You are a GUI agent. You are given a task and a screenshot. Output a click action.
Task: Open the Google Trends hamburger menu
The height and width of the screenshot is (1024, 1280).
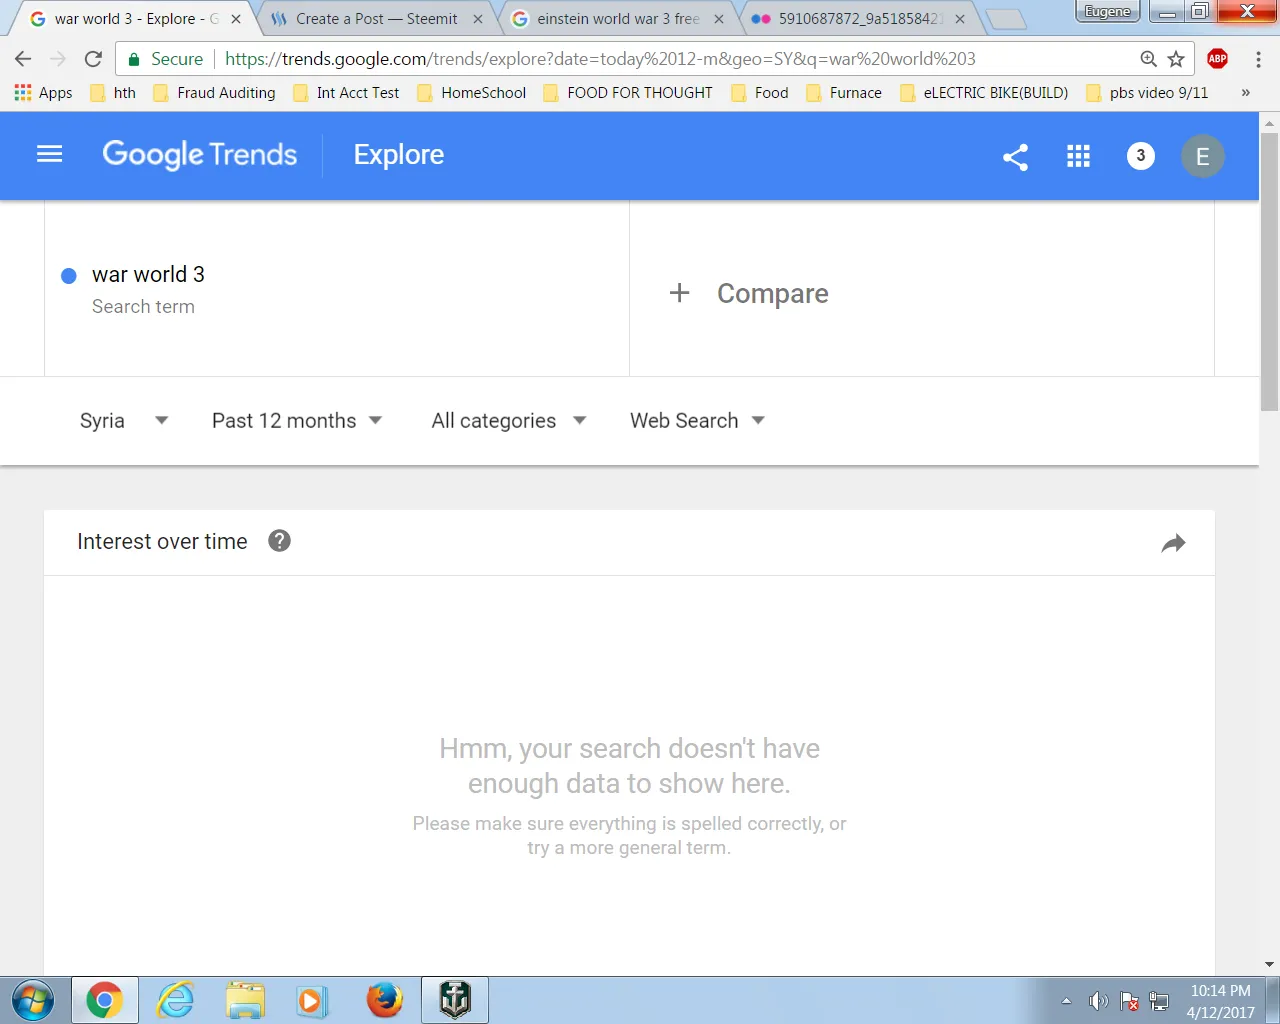50,154
